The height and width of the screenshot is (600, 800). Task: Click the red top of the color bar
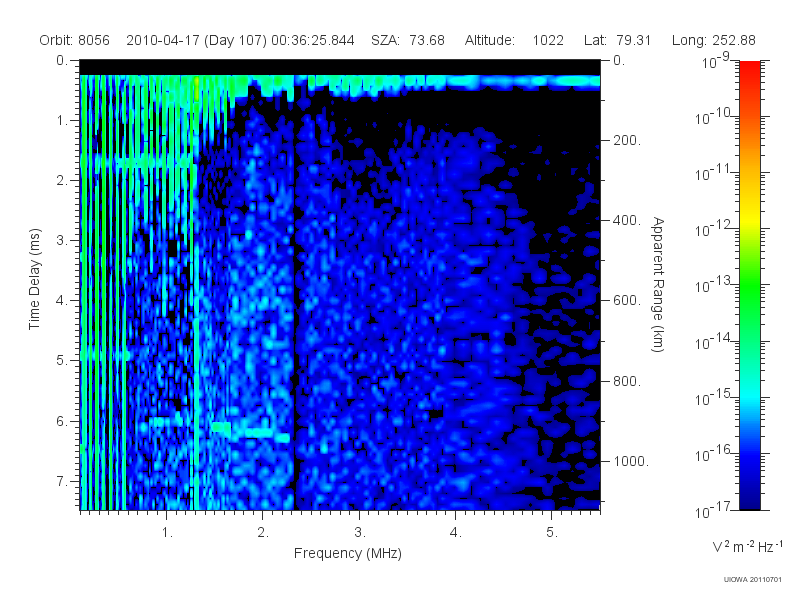tap(749, 71)
